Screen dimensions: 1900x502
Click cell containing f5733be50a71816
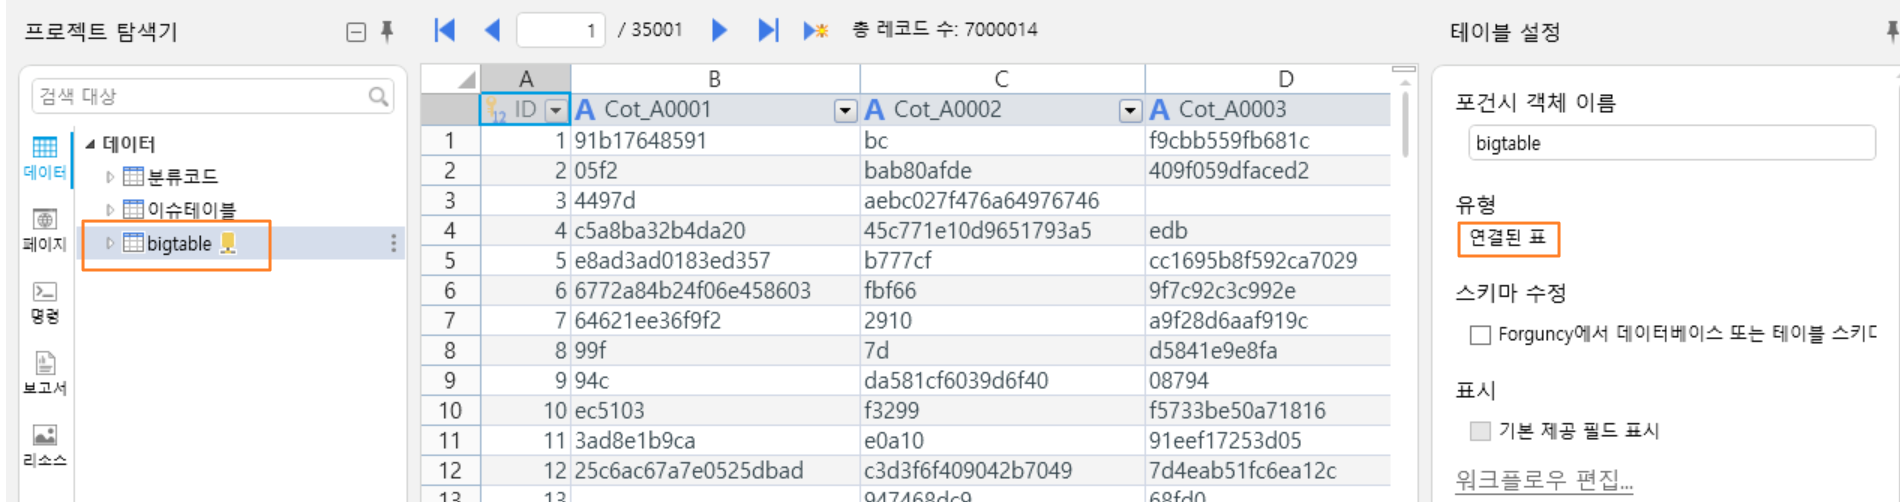(1267, 411)
